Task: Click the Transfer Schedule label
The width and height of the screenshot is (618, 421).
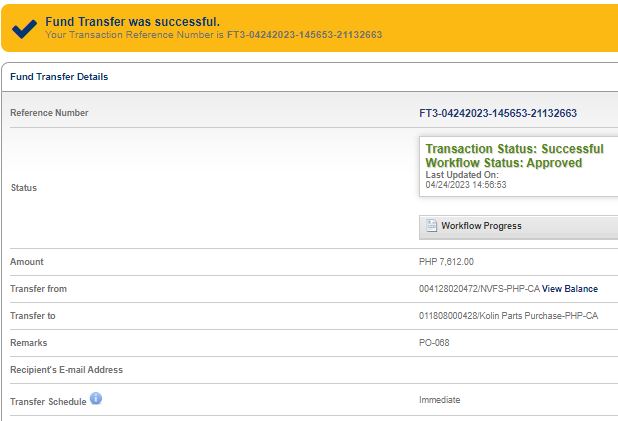Action: click(x=47, y=401)
